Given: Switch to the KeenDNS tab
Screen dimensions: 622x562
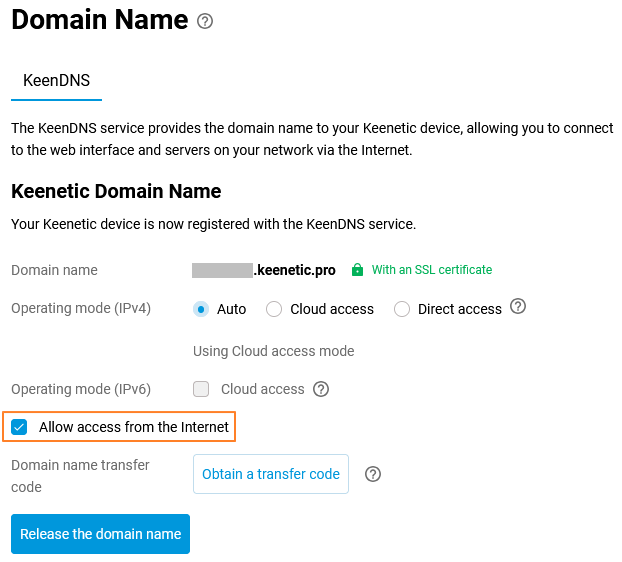Looking at the screenshot, I should coord(56,80).
